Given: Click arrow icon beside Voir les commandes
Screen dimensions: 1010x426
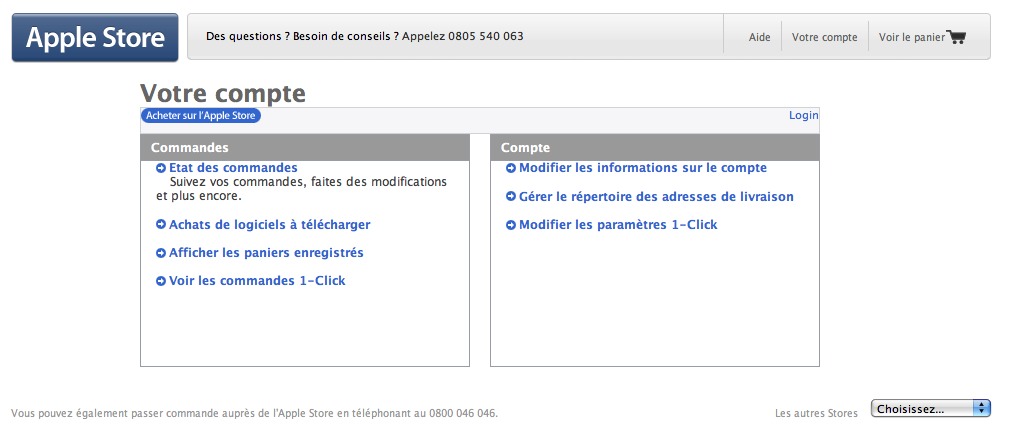Looking at the screenshot, I should [x=161, y=281].
